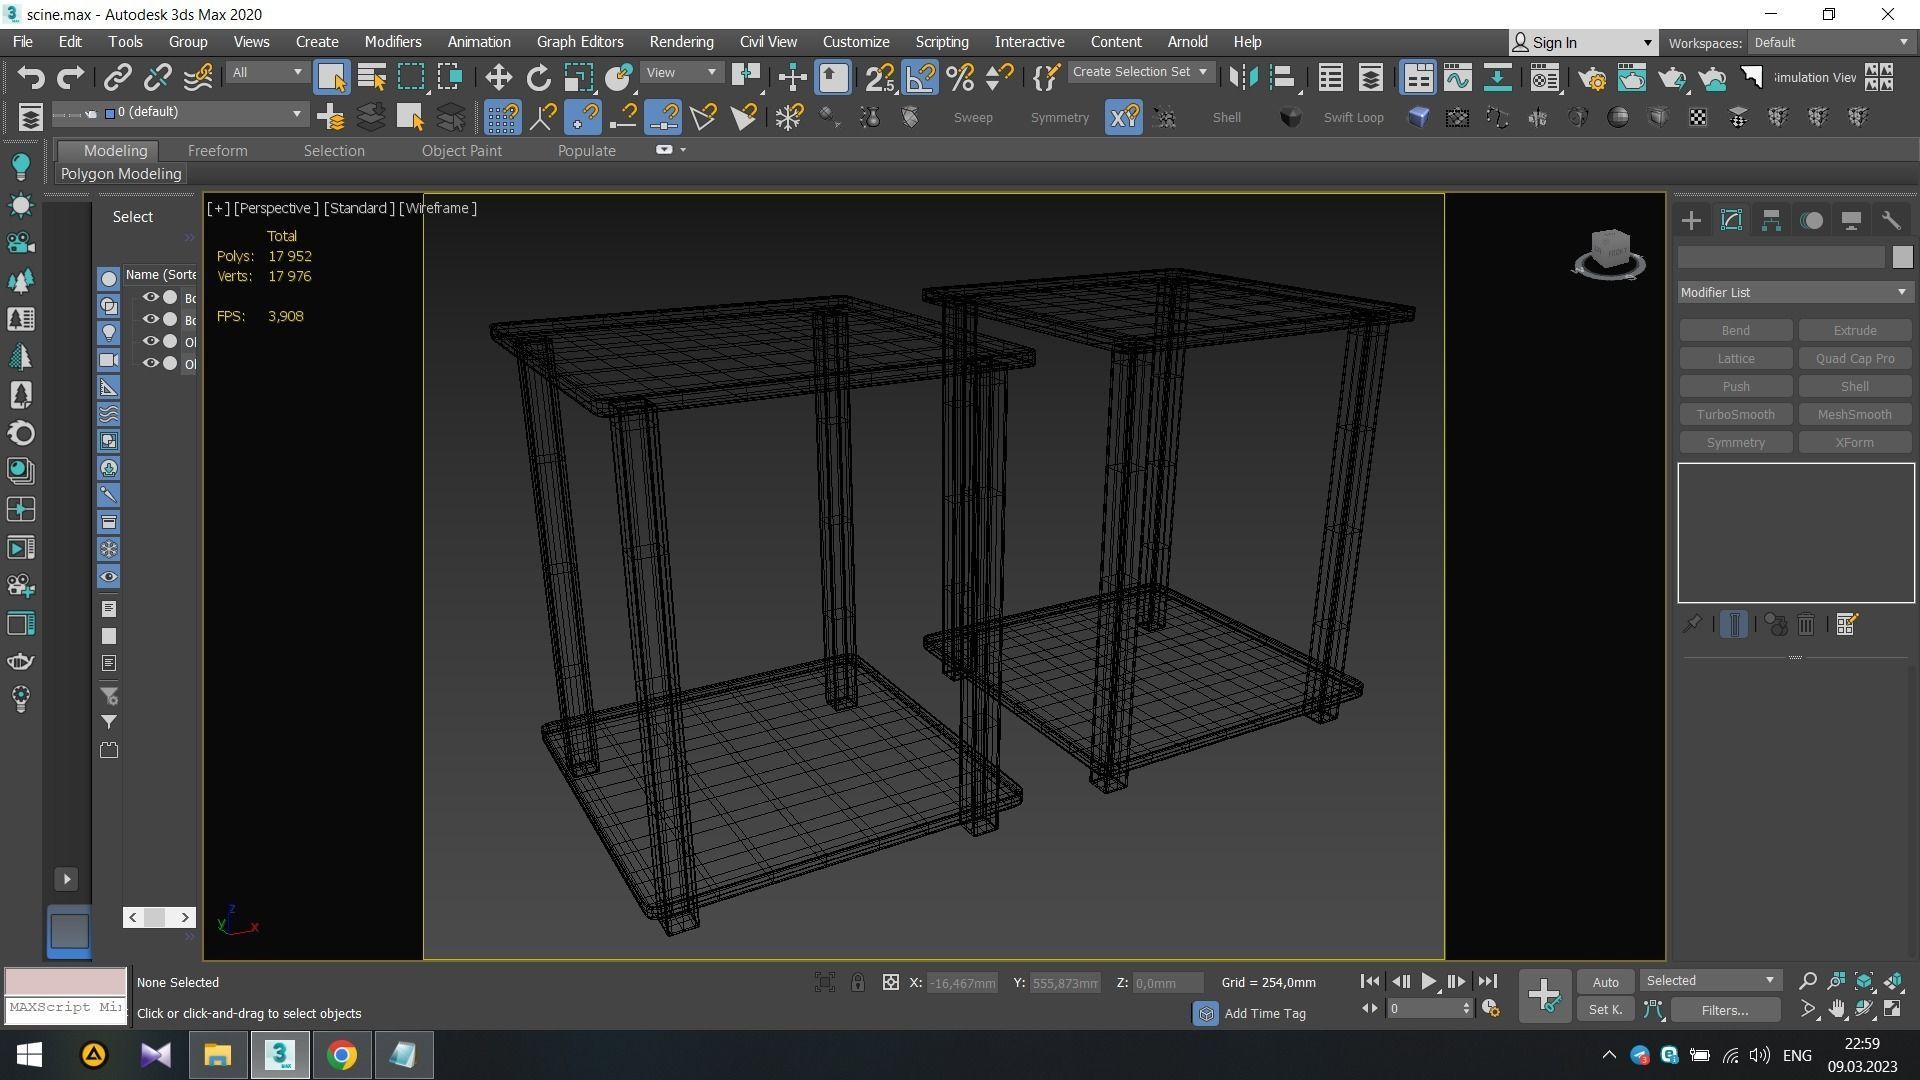
Task: Select the Rotate transform tool
Action: [x=538, y=77]
